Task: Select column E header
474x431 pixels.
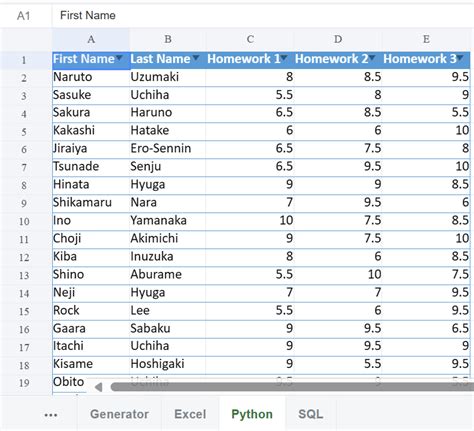Action: (x=426, y=39)
